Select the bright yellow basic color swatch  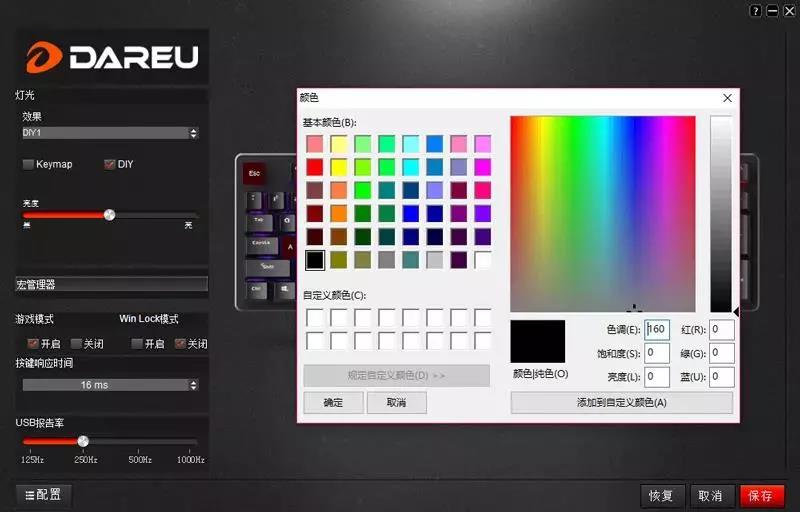pyautogui.click(x=339, y=167)
